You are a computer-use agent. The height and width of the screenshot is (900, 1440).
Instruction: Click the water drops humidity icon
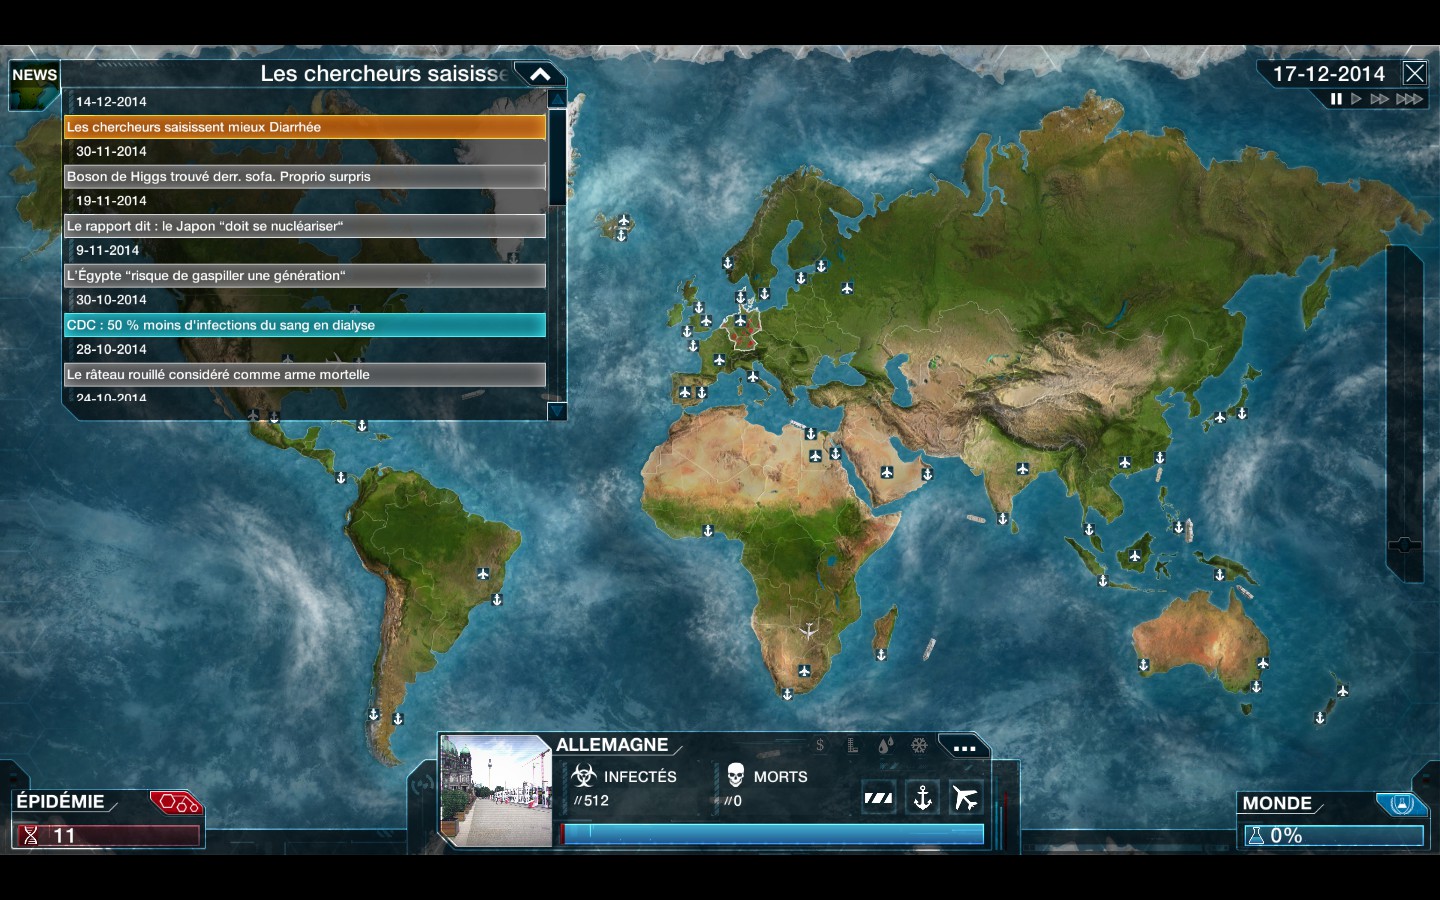coord(885,745)
